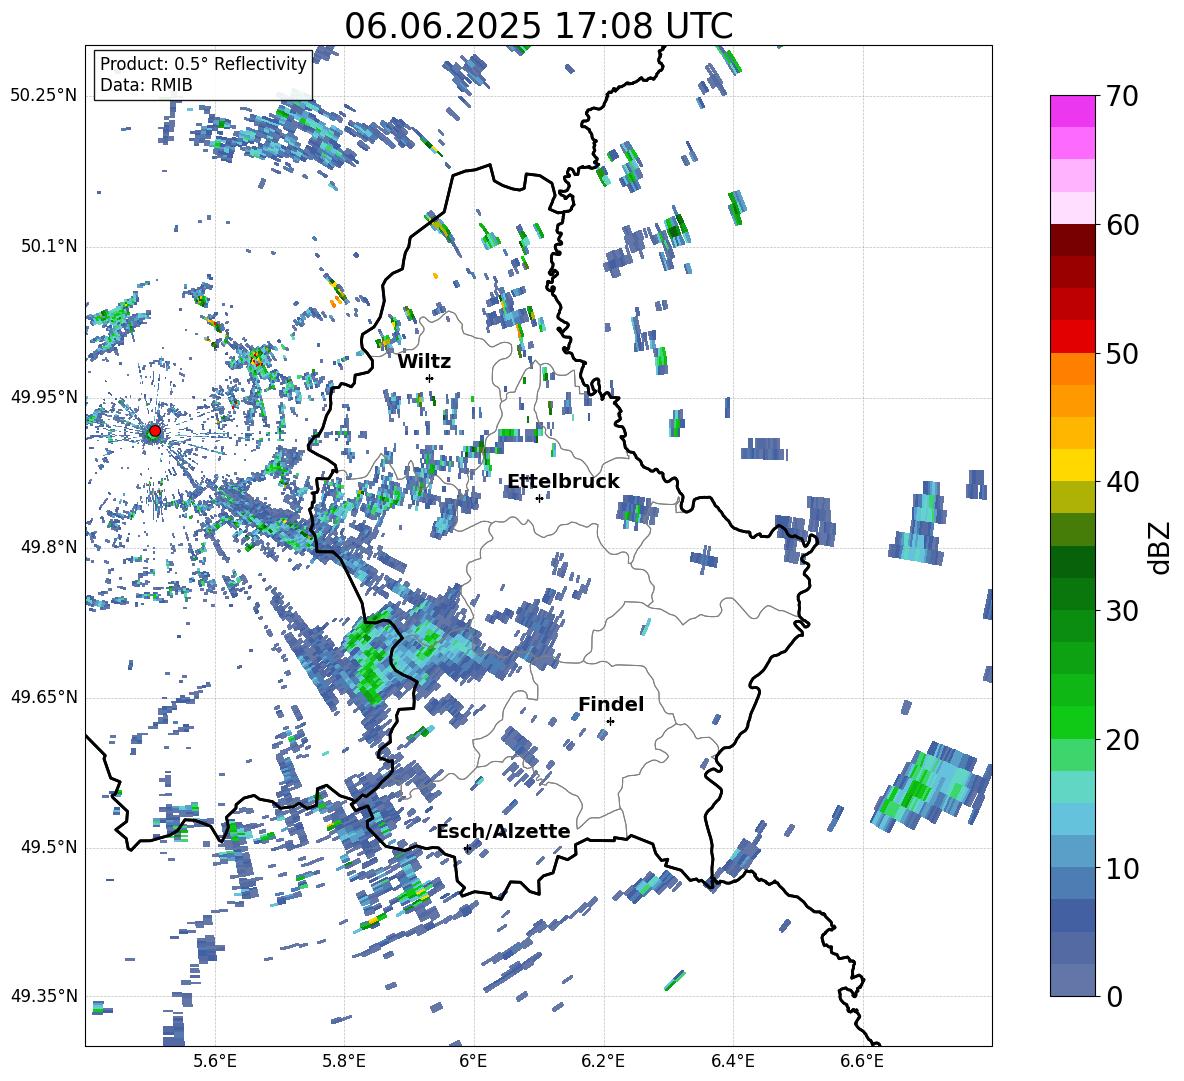Screen dimensions: 1184x1081
Task: Click the Esch/Alzette station cross marker
Action: 467,848
